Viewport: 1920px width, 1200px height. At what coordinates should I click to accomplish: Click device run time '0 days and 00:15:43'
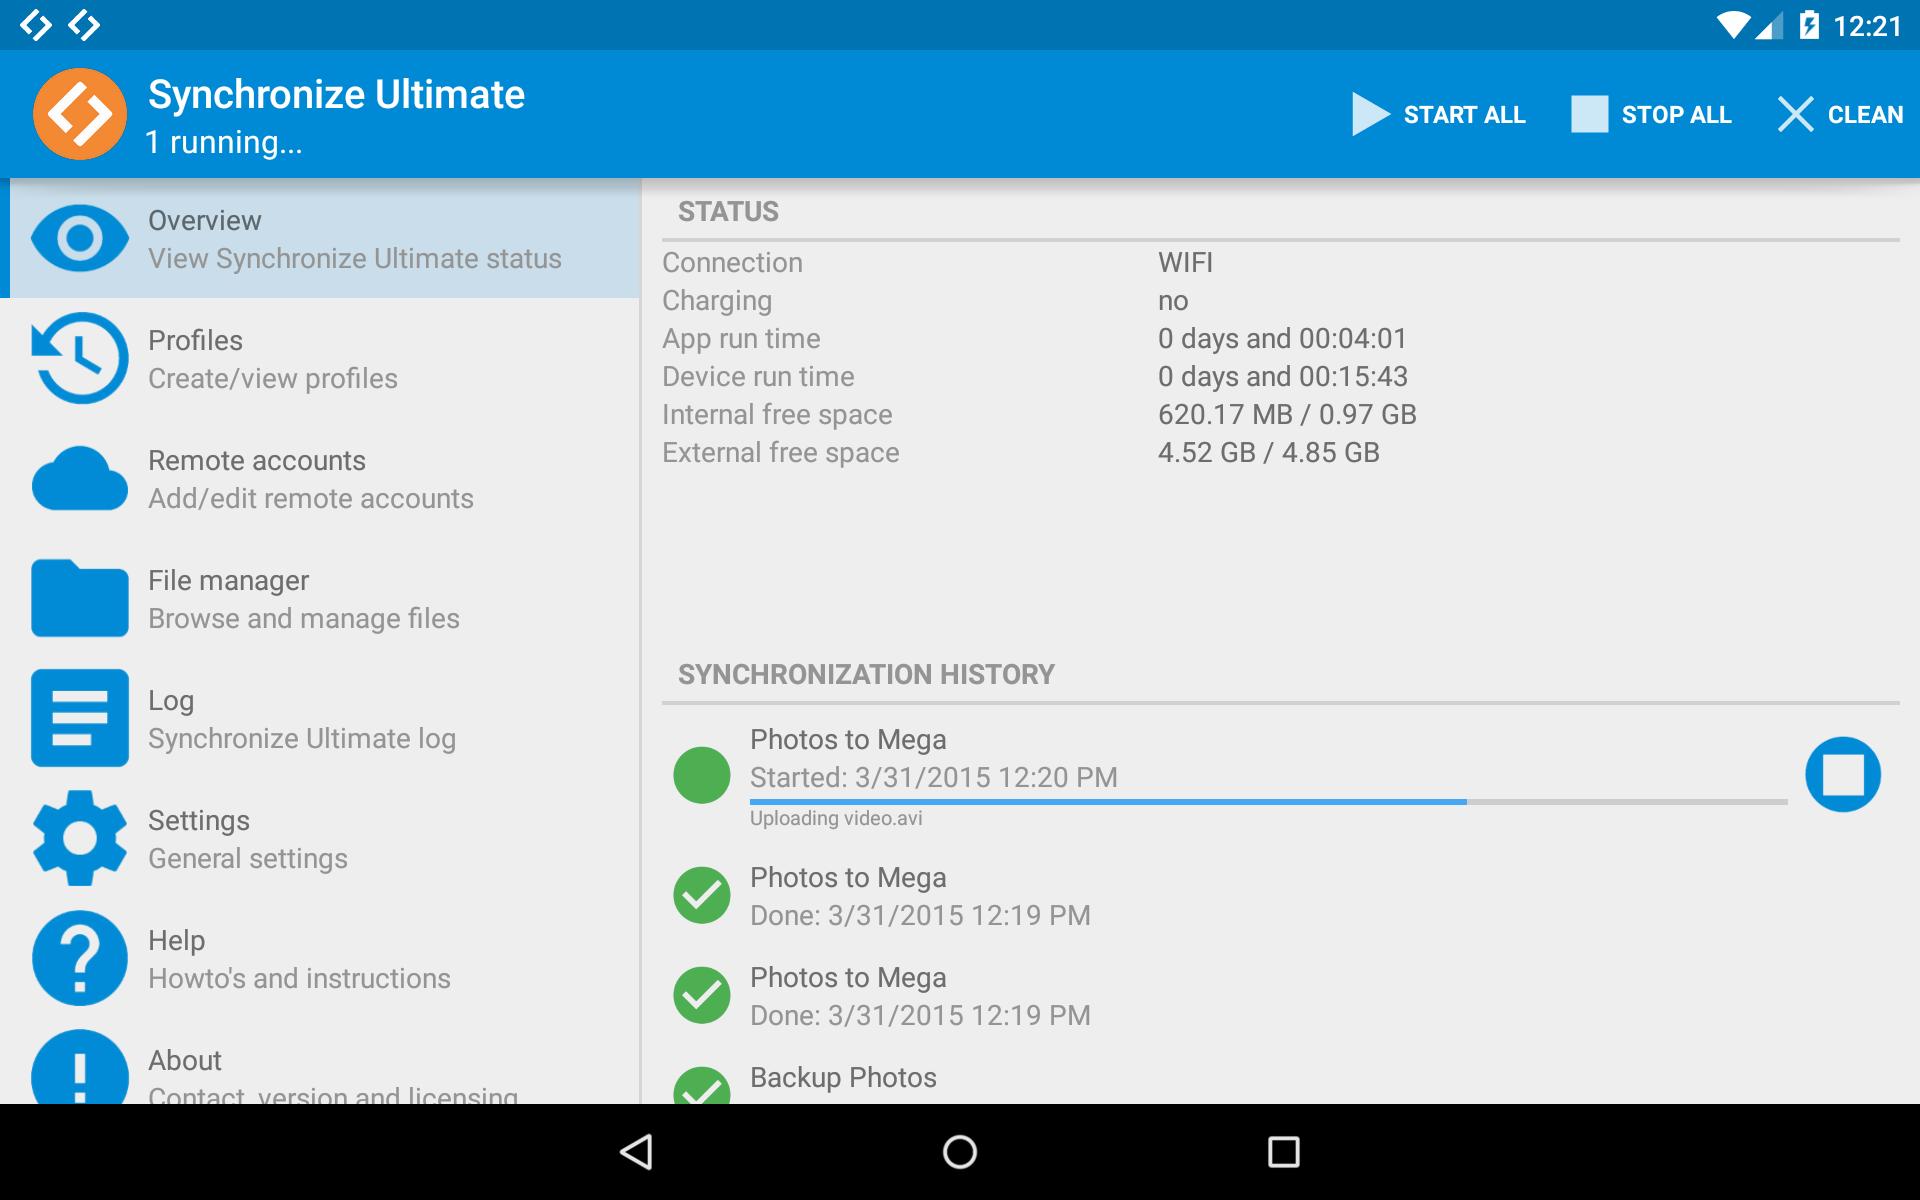click(x=1282, y=376)
